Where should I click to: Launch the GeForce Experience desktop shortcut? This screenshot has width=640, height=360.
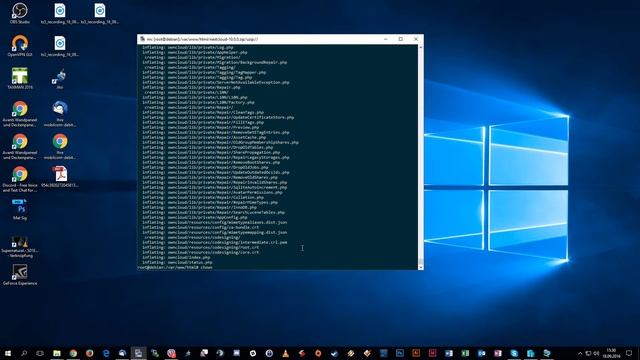pos(20,274)
